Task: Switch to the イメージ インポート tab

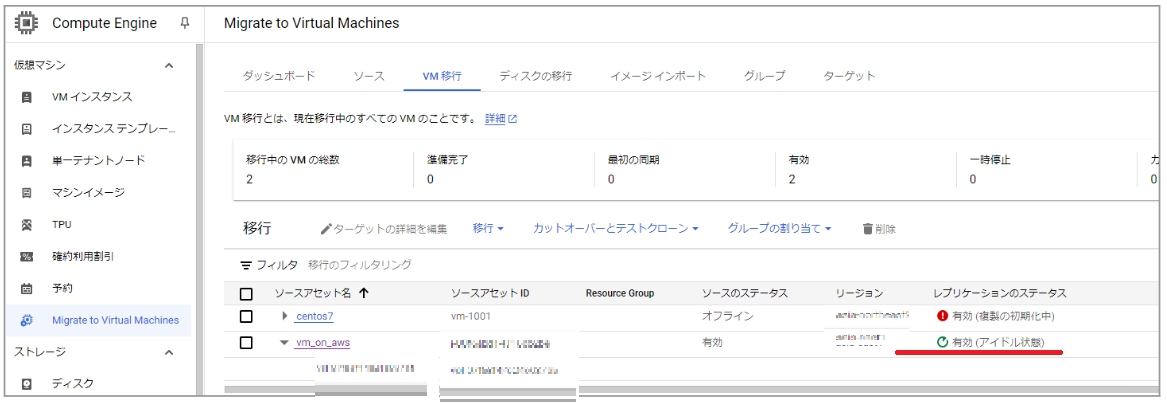Action: point(658,76)
